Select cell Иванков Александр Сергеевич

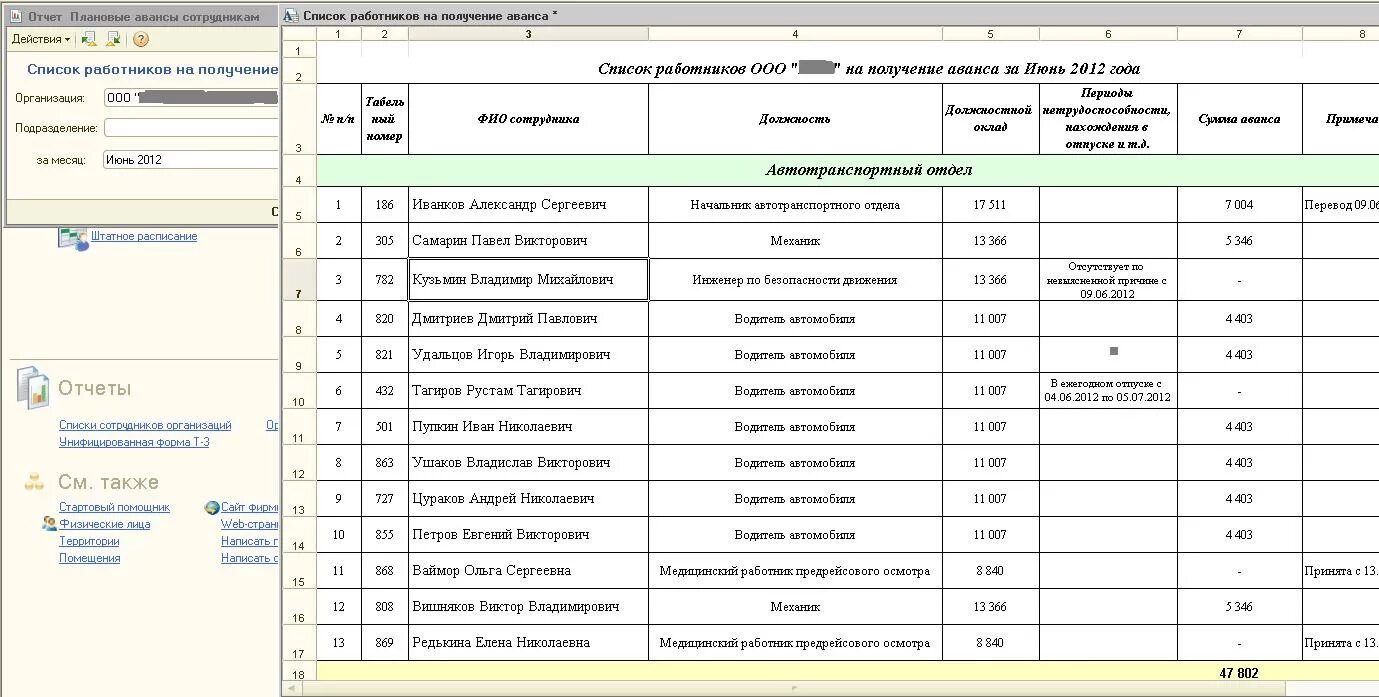pos(528,205)
